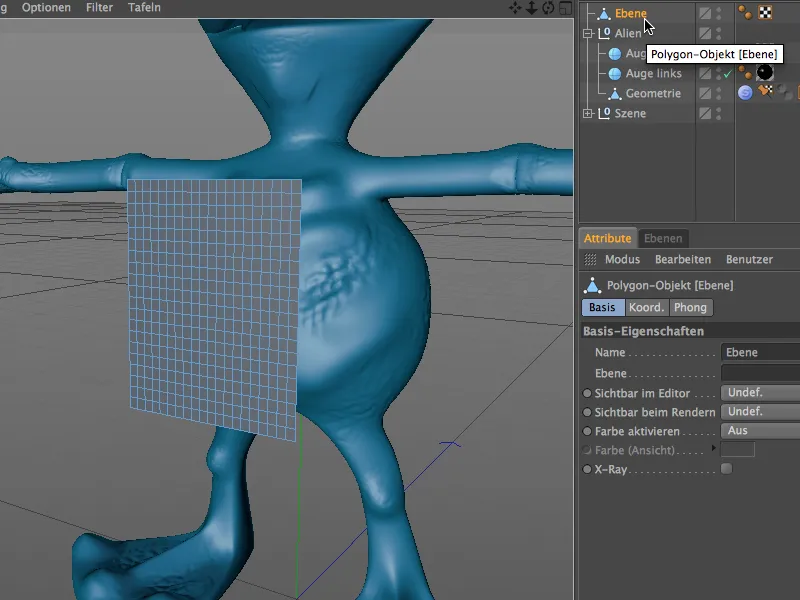The width and height of the screenshot is (800, 600).
Task: Click the layer square for Ebene row
Action: (x=705, y=13)
